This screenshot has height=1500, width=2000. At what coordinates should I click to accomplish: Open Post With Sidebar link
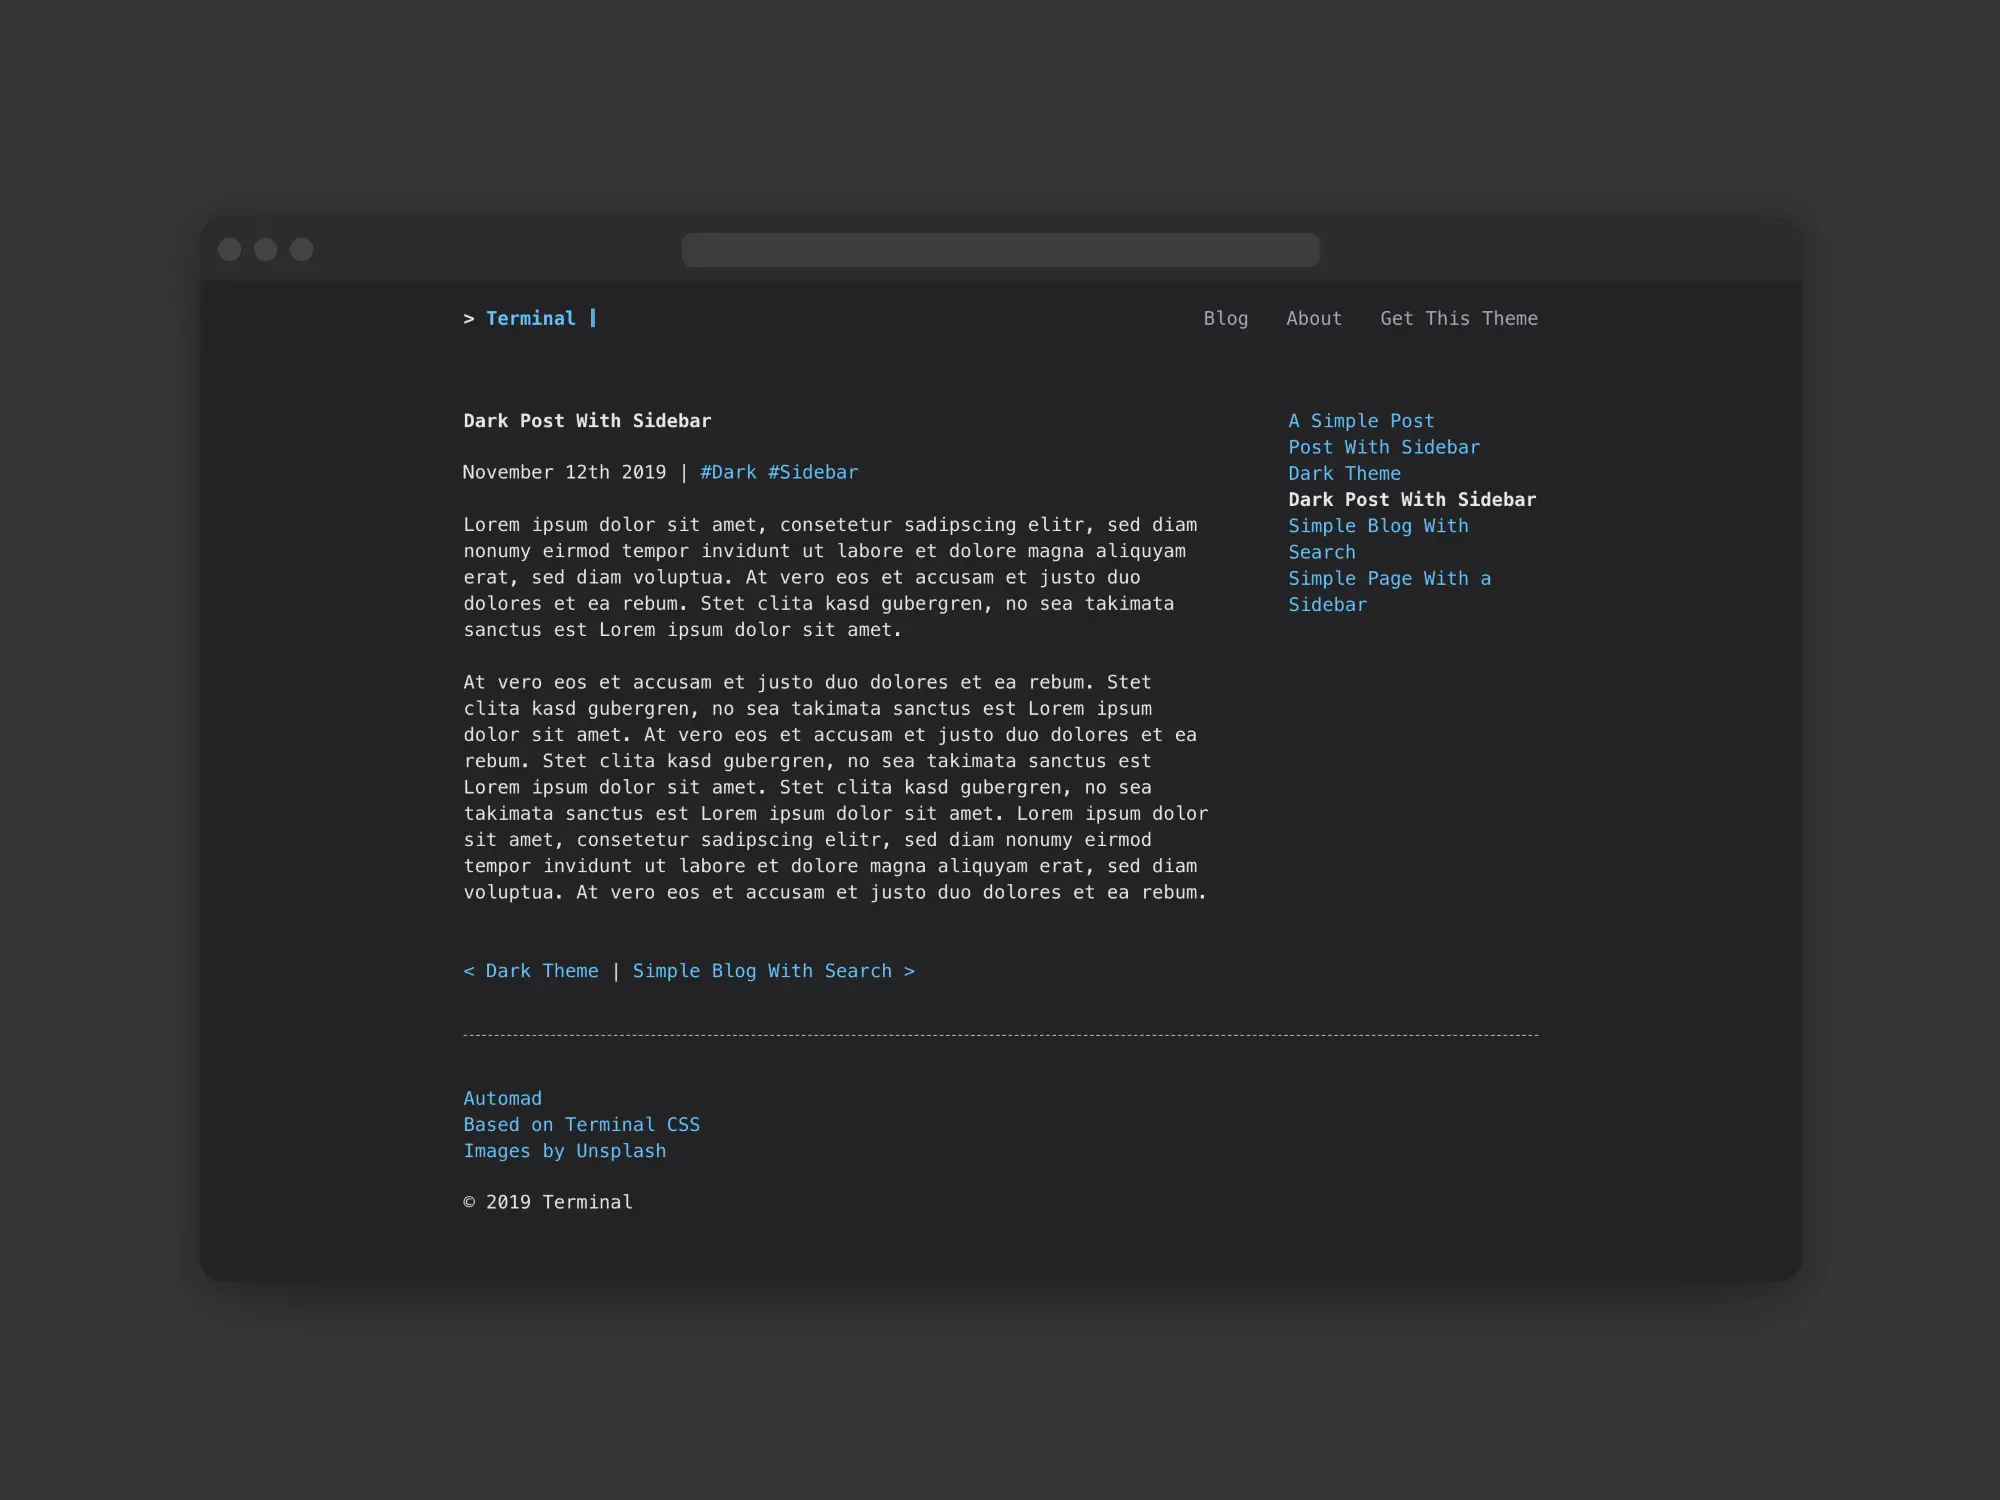(1383, 447)
